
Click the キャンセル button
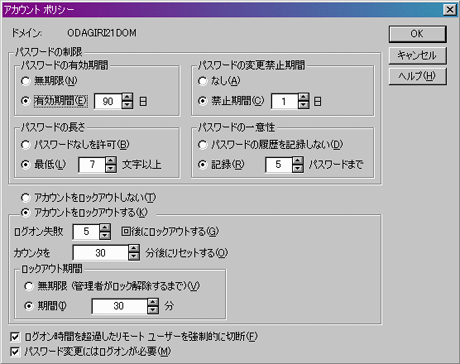click(417, 55)
